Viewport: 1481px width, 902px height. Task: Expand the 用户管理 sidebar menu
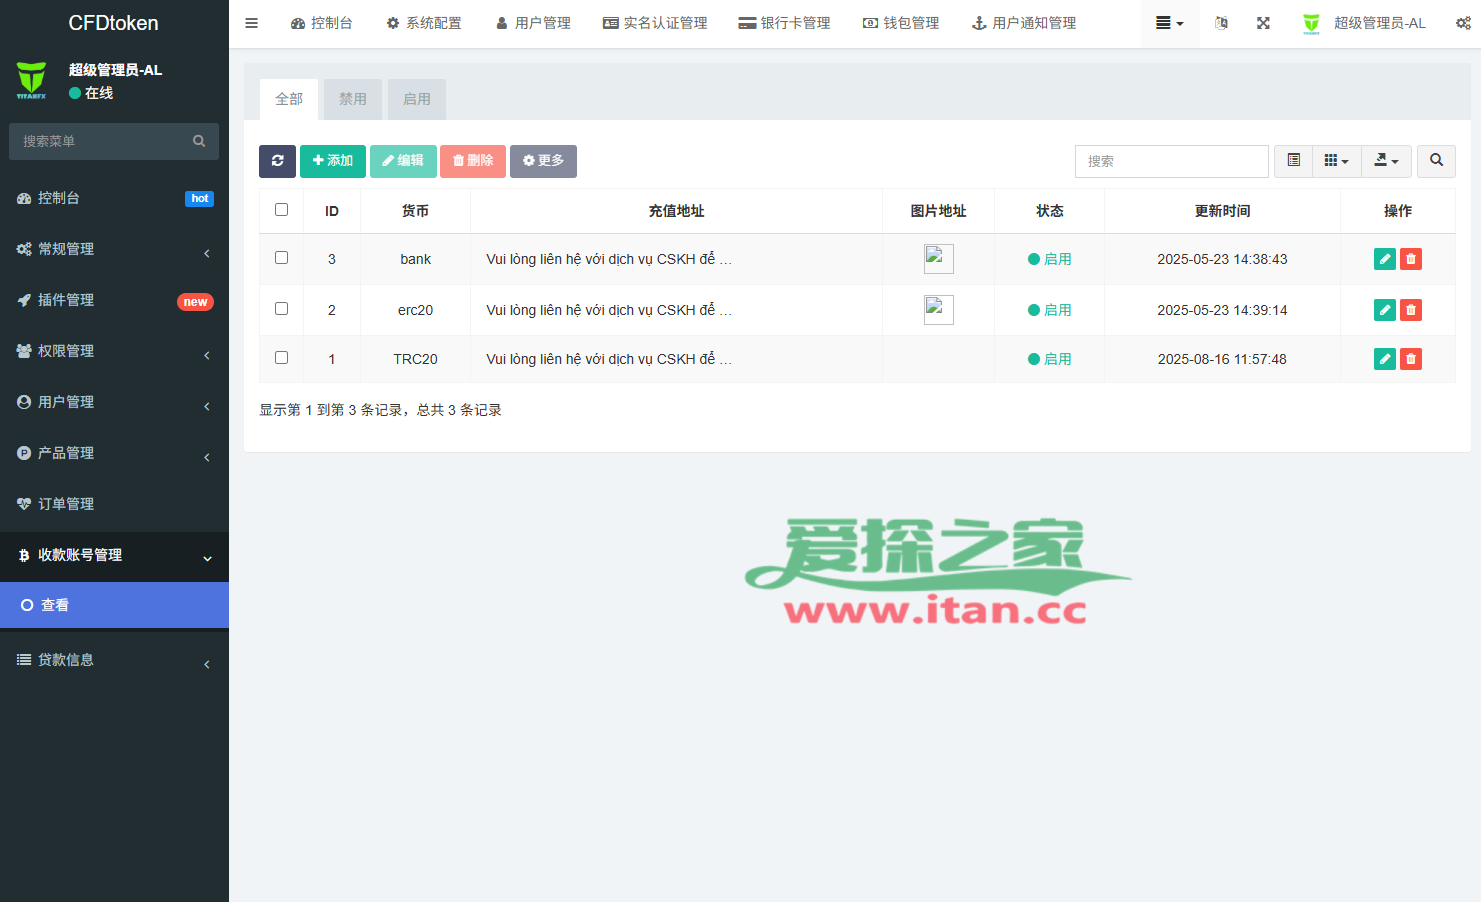tap(114, 402)
